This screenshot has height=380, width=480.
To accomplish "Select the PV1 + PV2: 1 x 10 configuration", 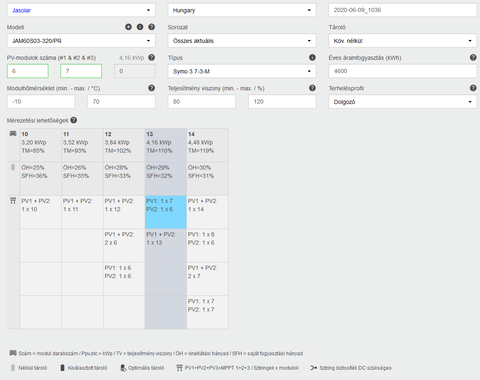I will pos(41,212).
